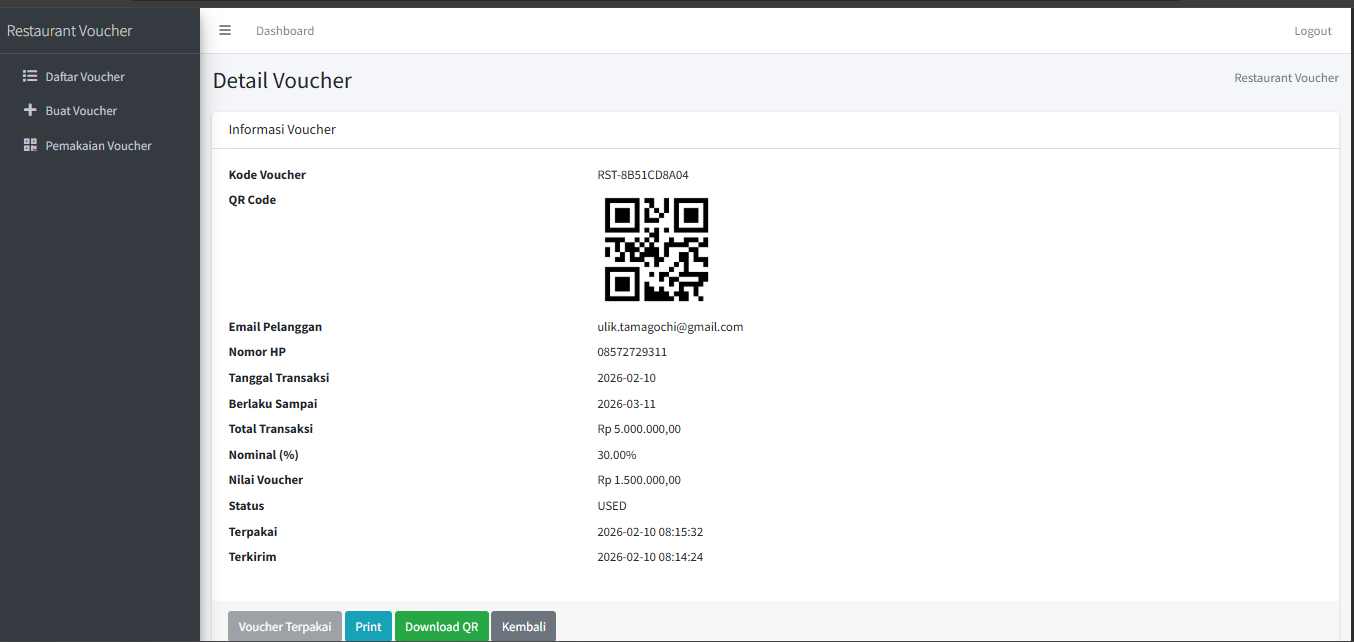Click the Dashboard breadcrumb link
The height and width of the screenshot is (642, 1354).
[x=285, y=31]
